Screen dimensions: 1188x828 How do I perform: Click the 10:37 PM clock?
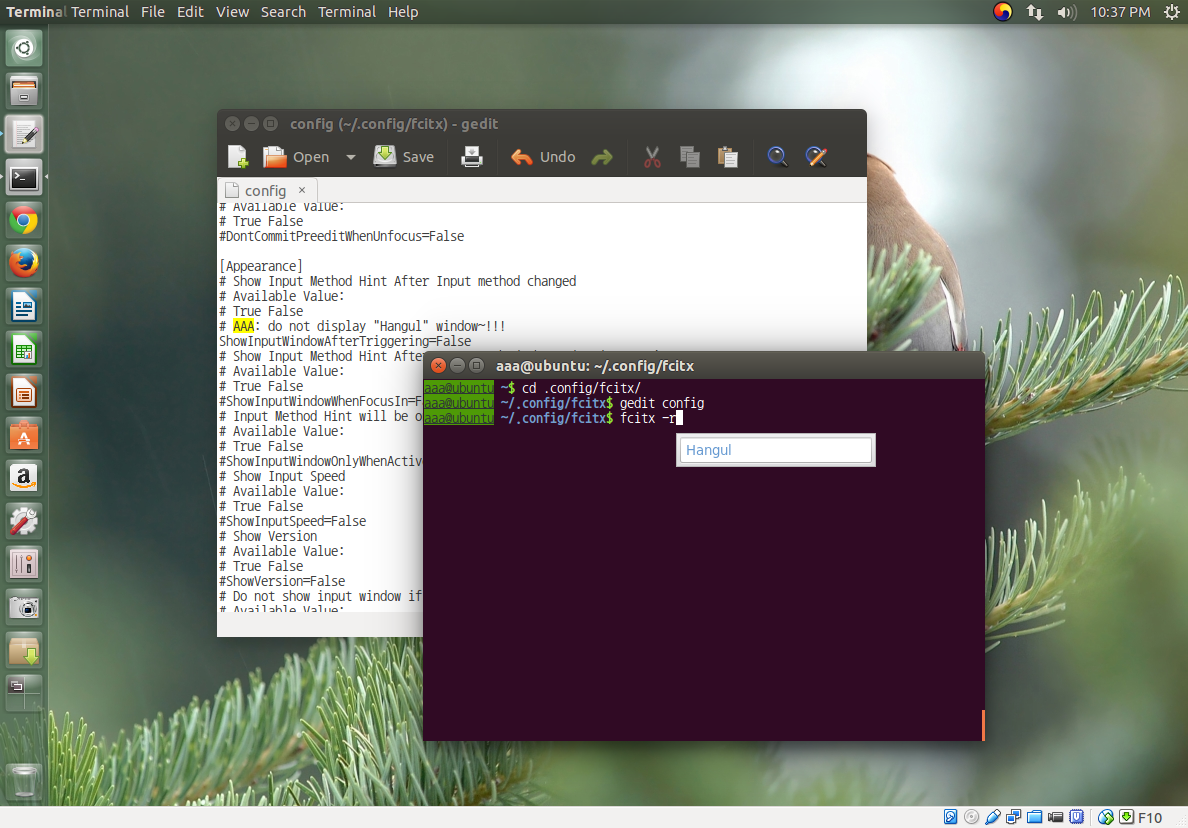coord(1120,12)
